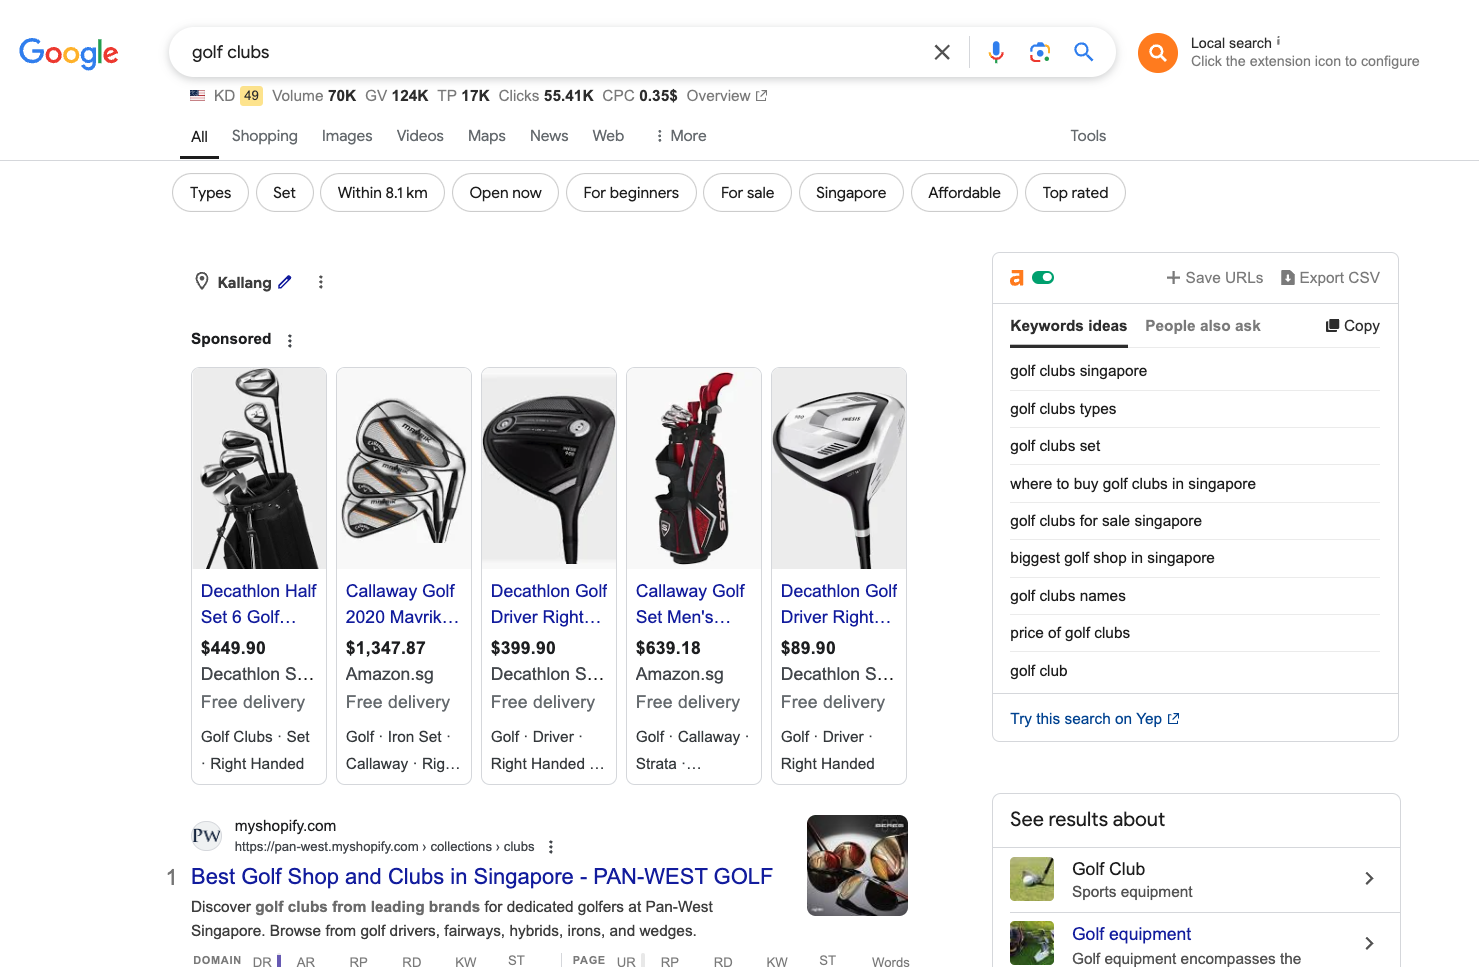Clear the search box text
Viewport: 1479px width, 967px height.
click(x=941, y=52)
